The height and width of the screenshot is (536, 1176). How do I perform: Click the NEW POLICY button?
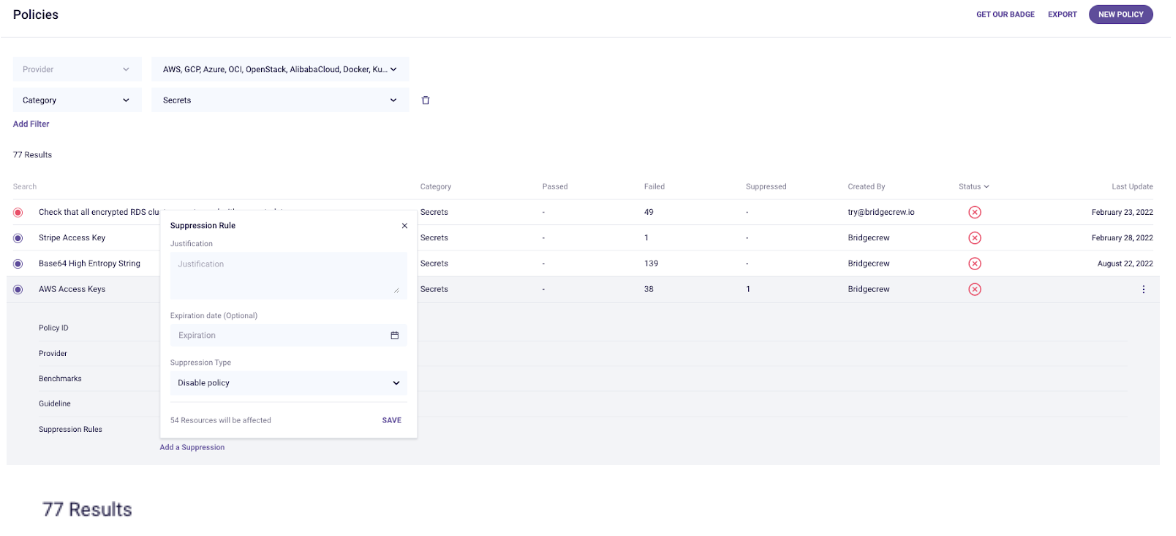point(1120,14)
